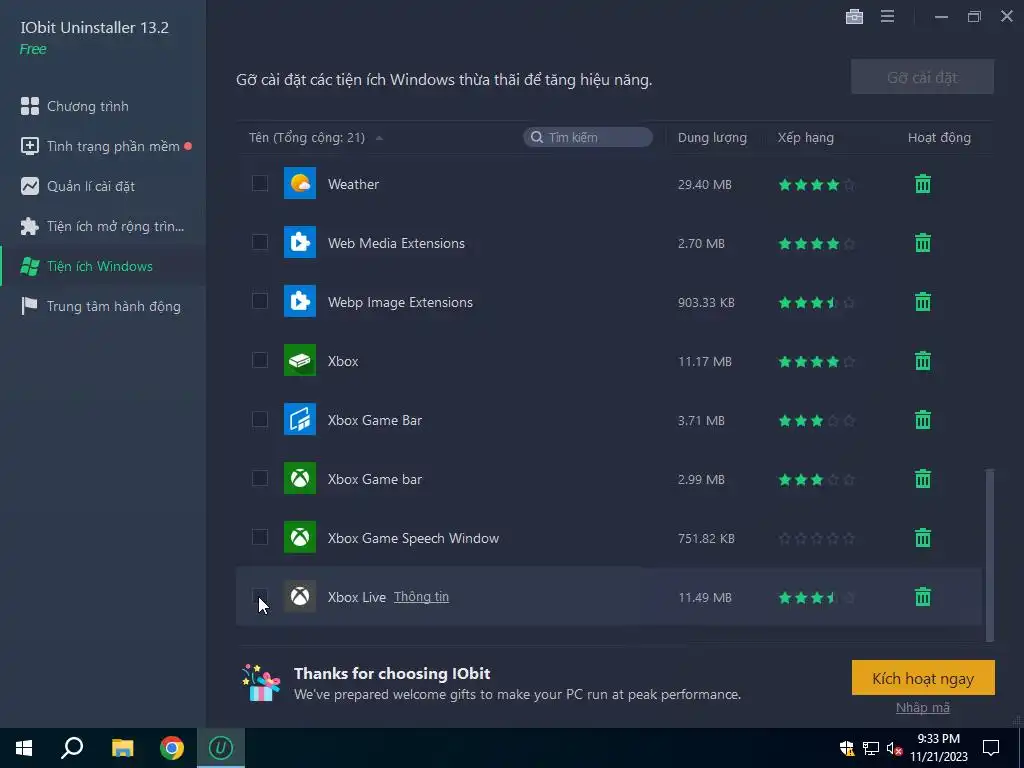Sort list by Xếp hạng column

point(805,137)
